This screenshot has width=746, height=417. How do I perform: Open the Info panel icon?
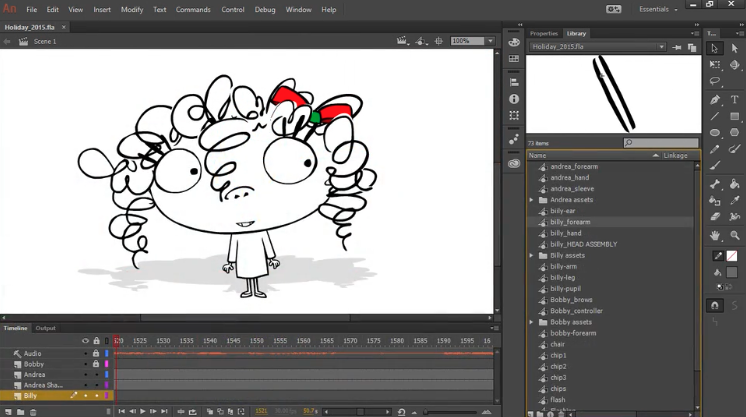point(514,99)
